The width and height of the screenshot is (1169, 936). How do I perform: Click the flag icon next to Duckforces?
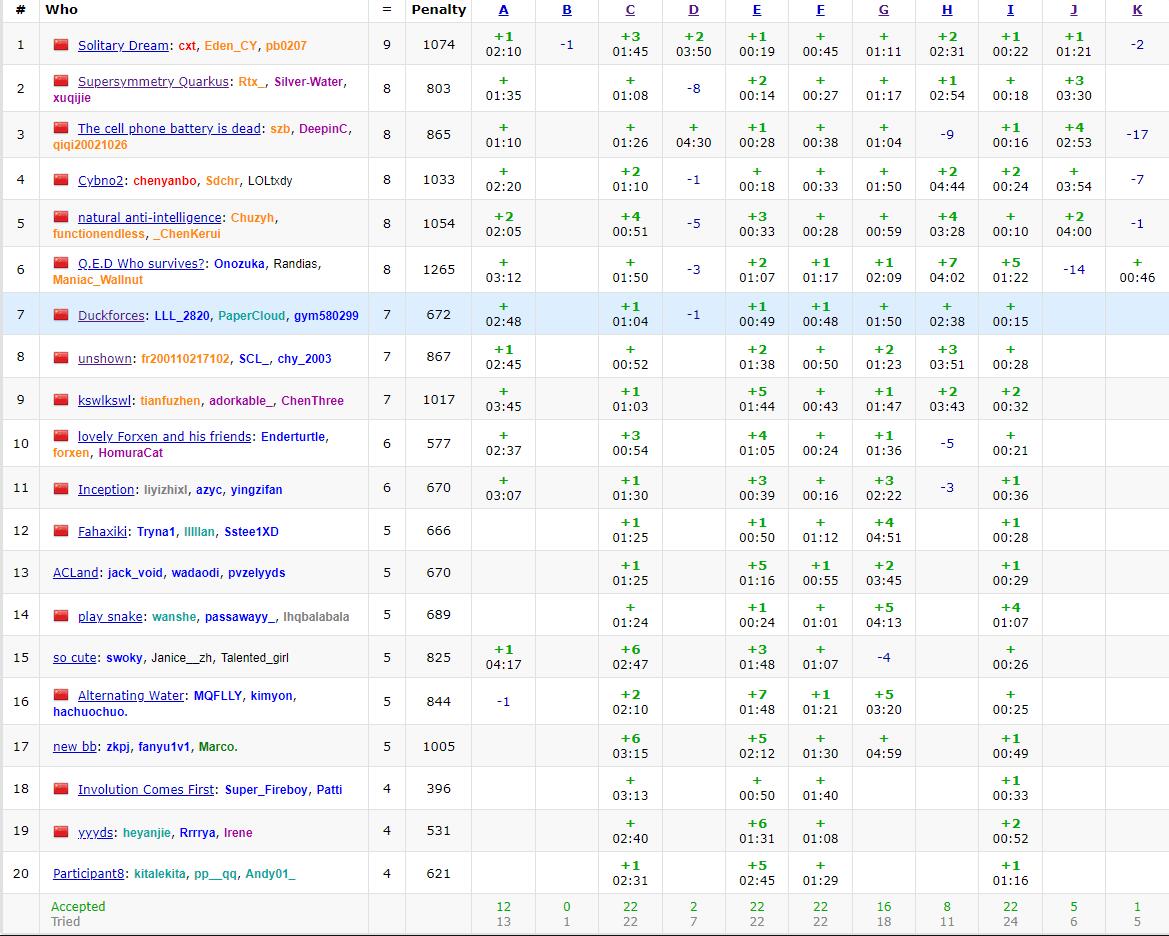click(61, 315)
